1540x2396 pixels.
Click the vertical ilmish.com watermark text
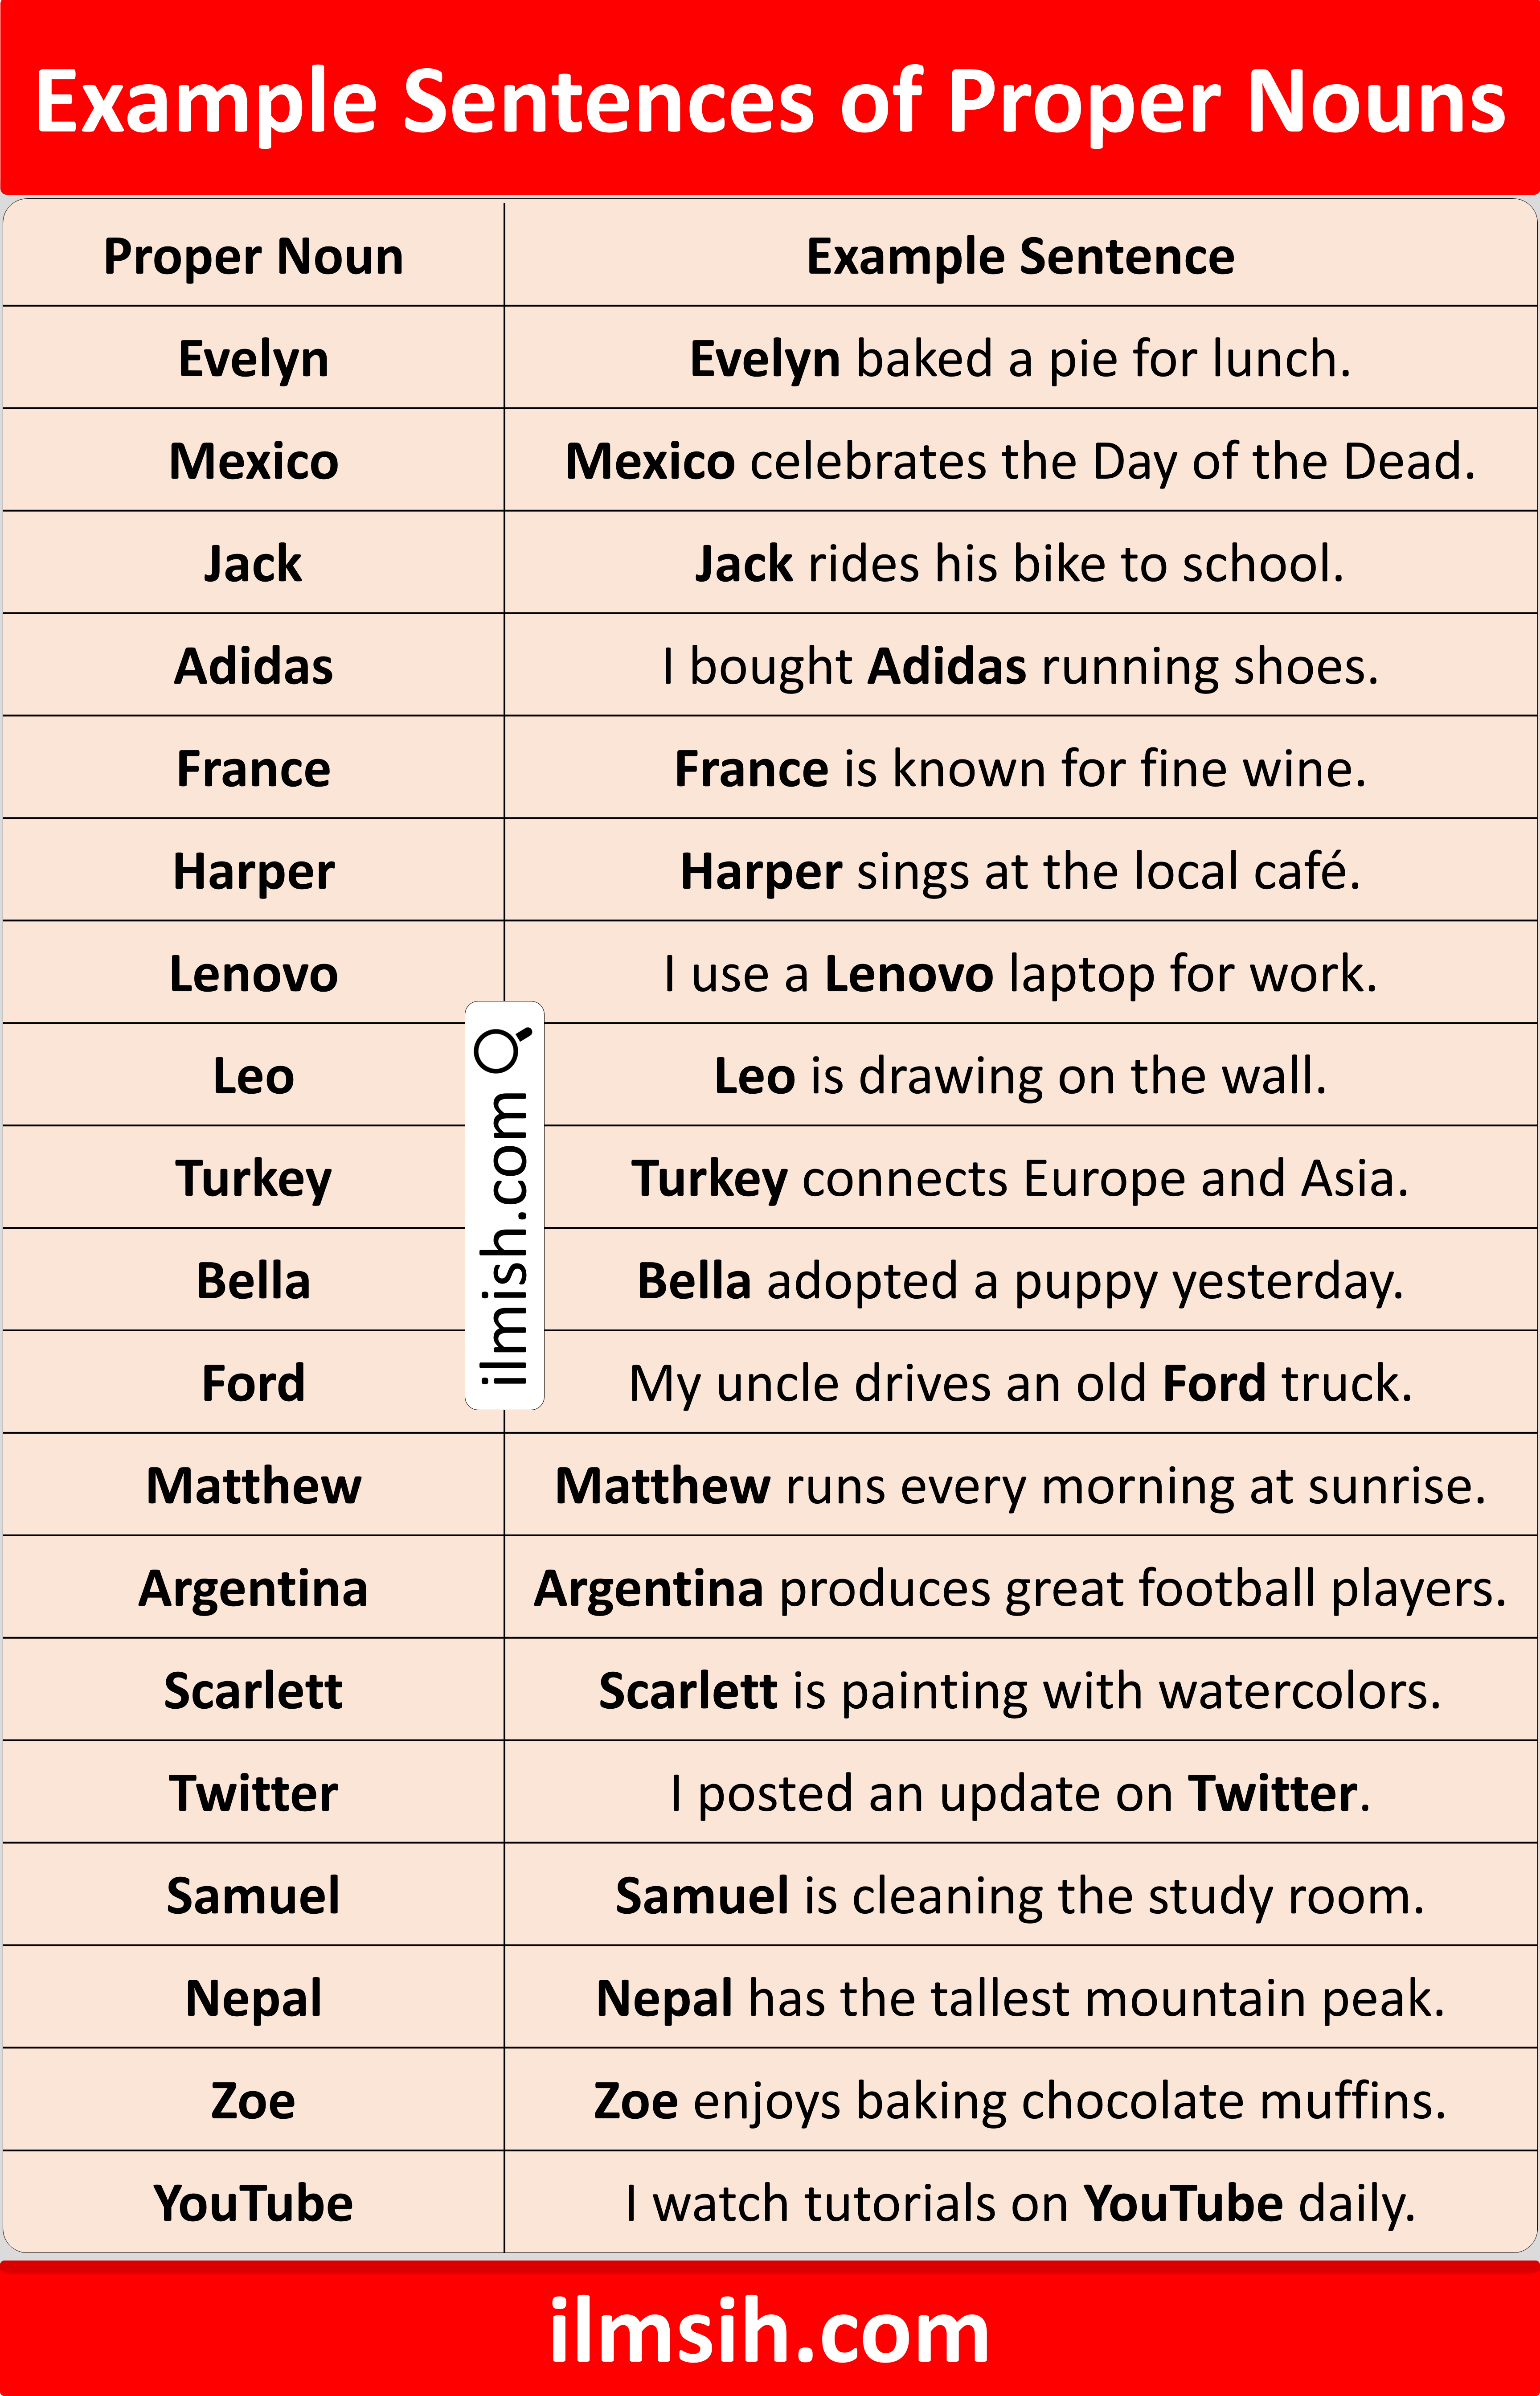(504, 1238)
